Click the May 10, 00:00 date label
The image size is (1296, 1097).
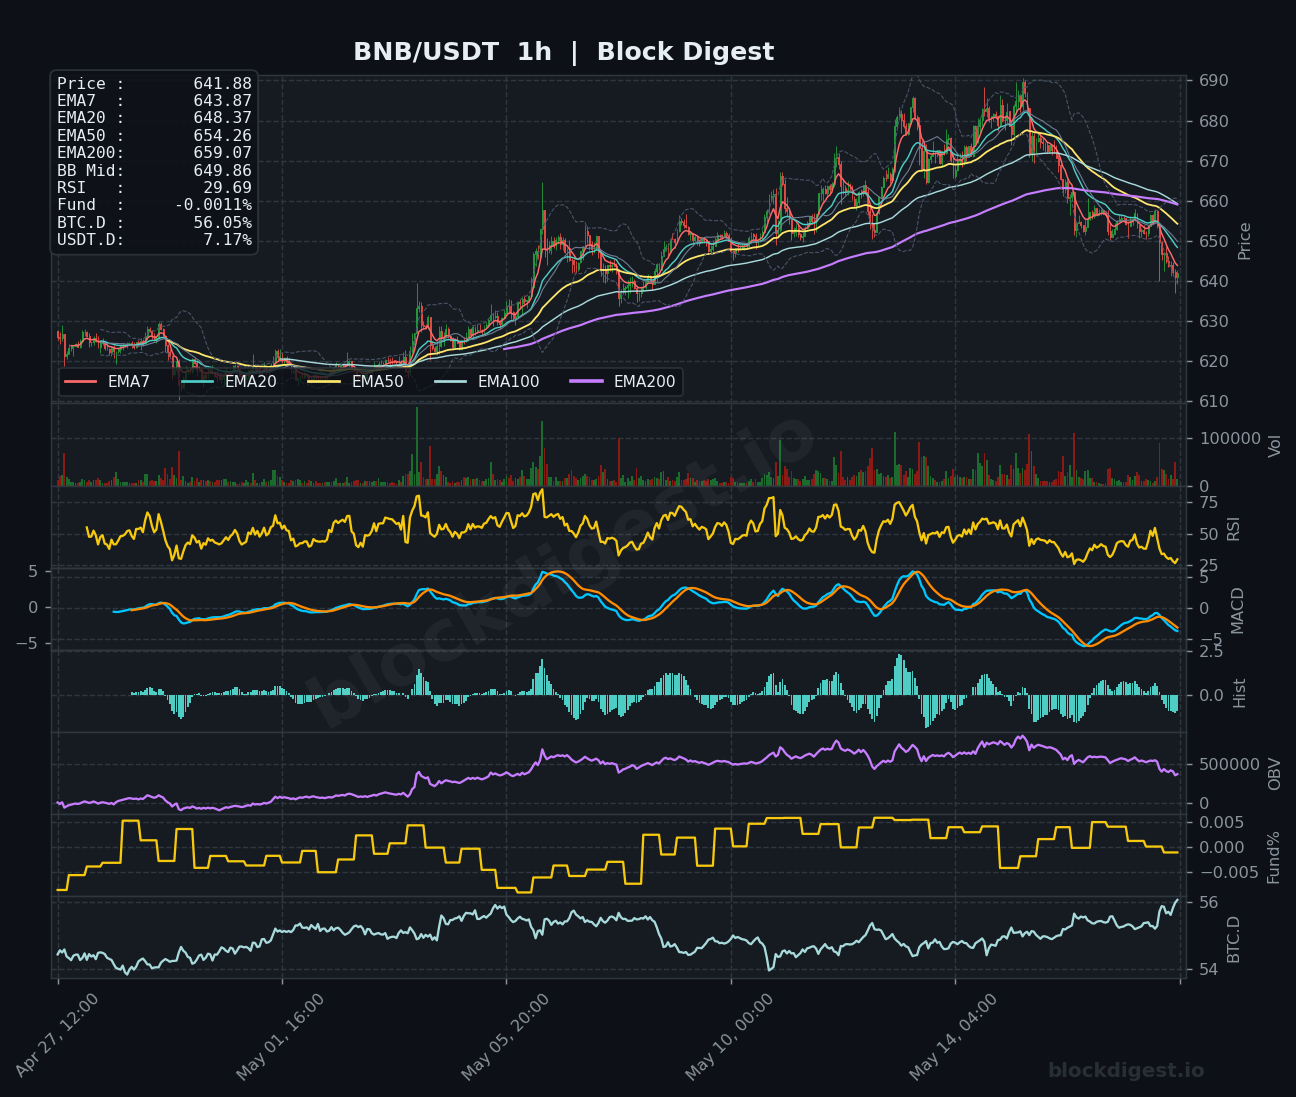(x=730, y=1036)
